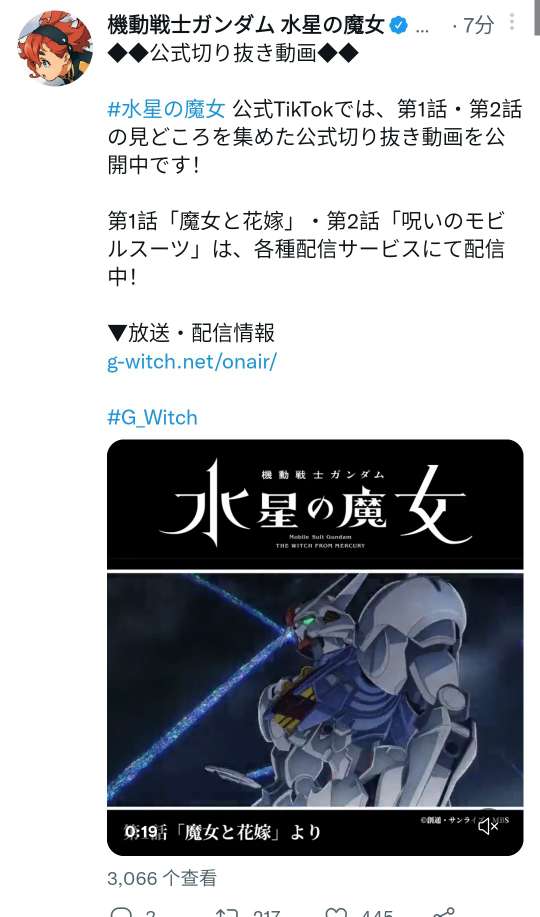Like the tweet with the heart icon
This screenshot has width=540, height=917.
336,911
